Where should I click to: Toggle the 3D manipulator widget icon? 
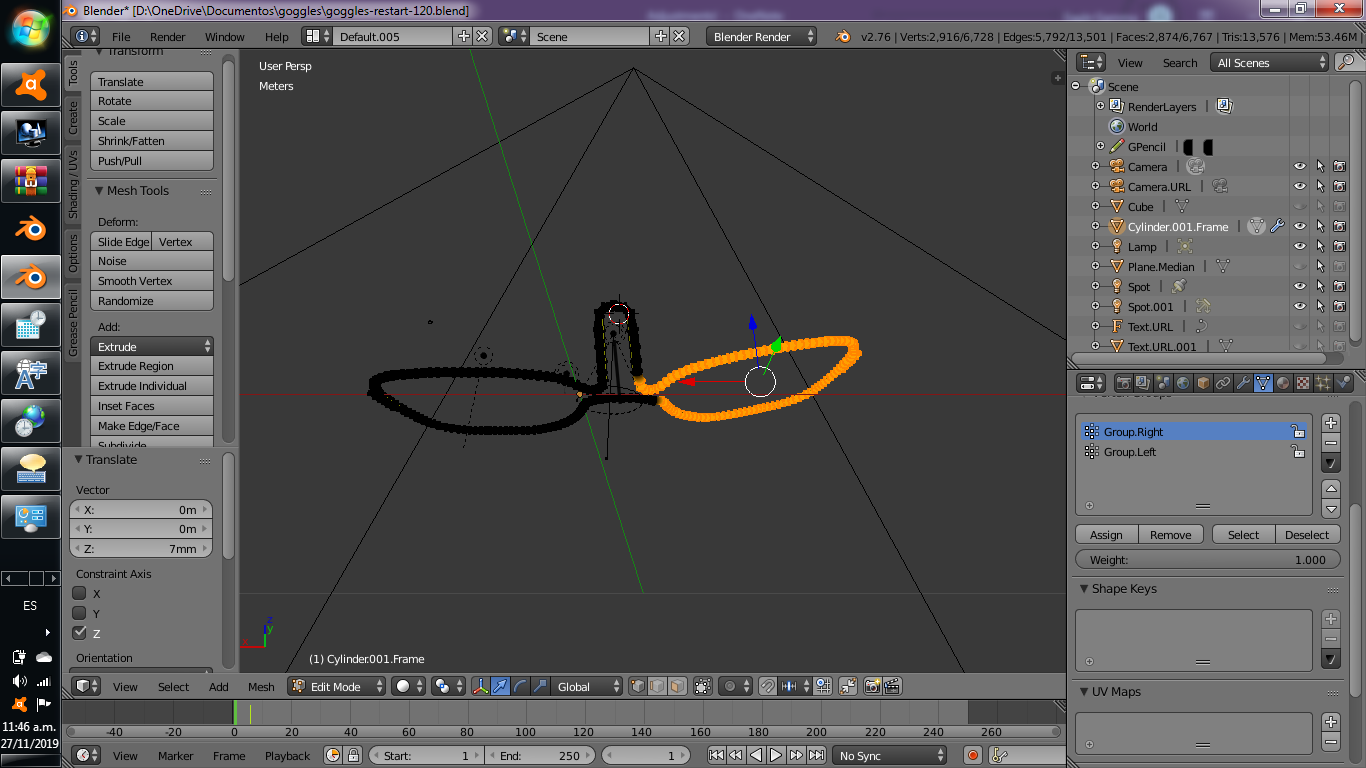coord(481,686)
